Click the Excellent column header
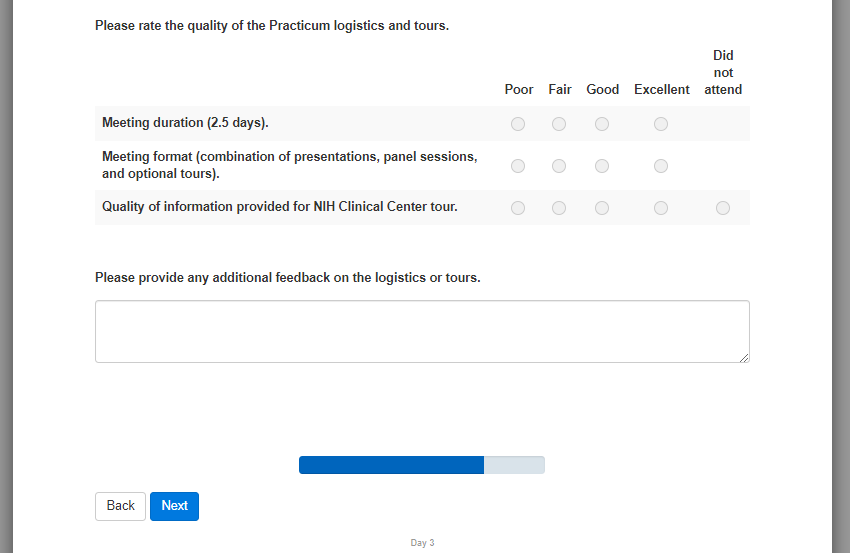The image size is (850, 553). pos(661,89)
